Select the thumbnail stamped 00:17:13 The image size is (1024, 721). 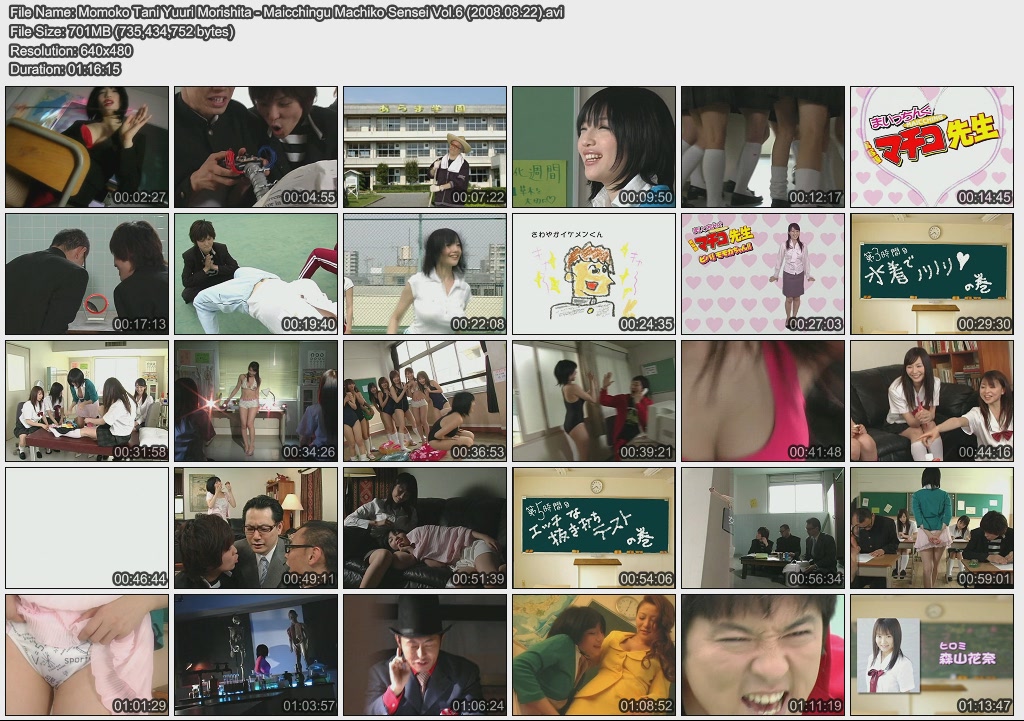[x=87, y=274]
